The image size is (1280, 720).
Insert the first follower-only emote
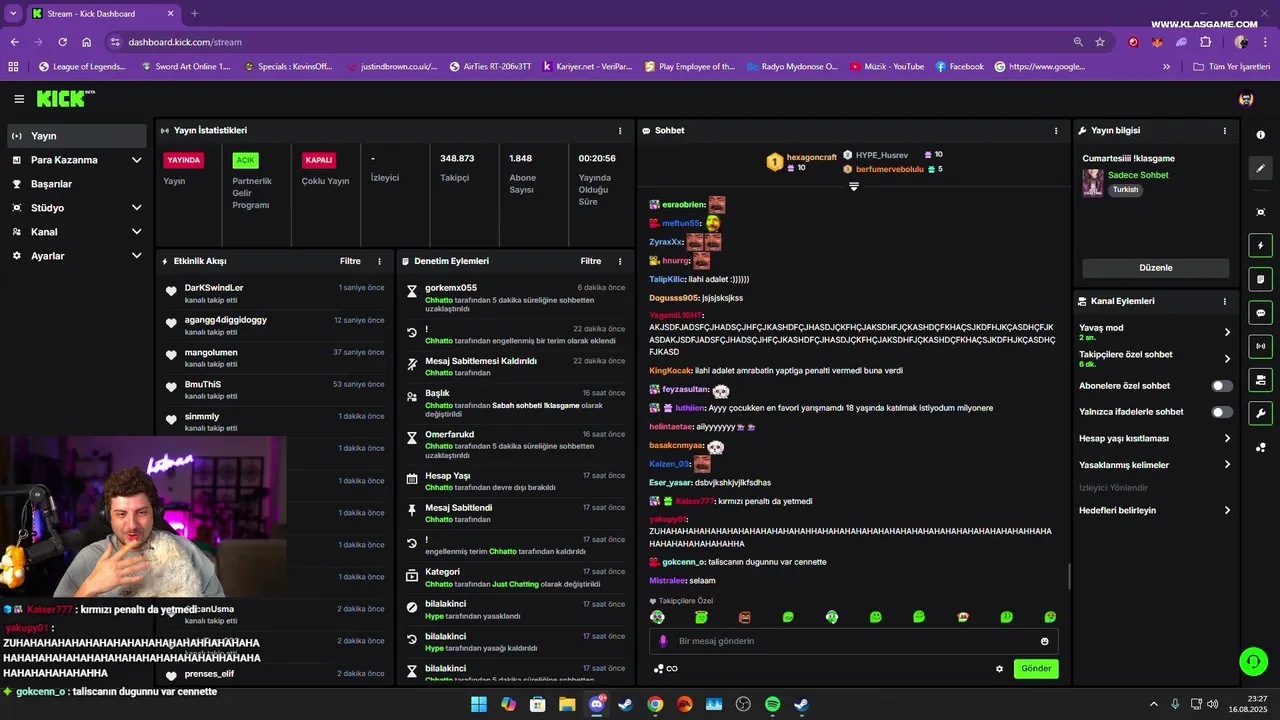click(x=657, y=617)
